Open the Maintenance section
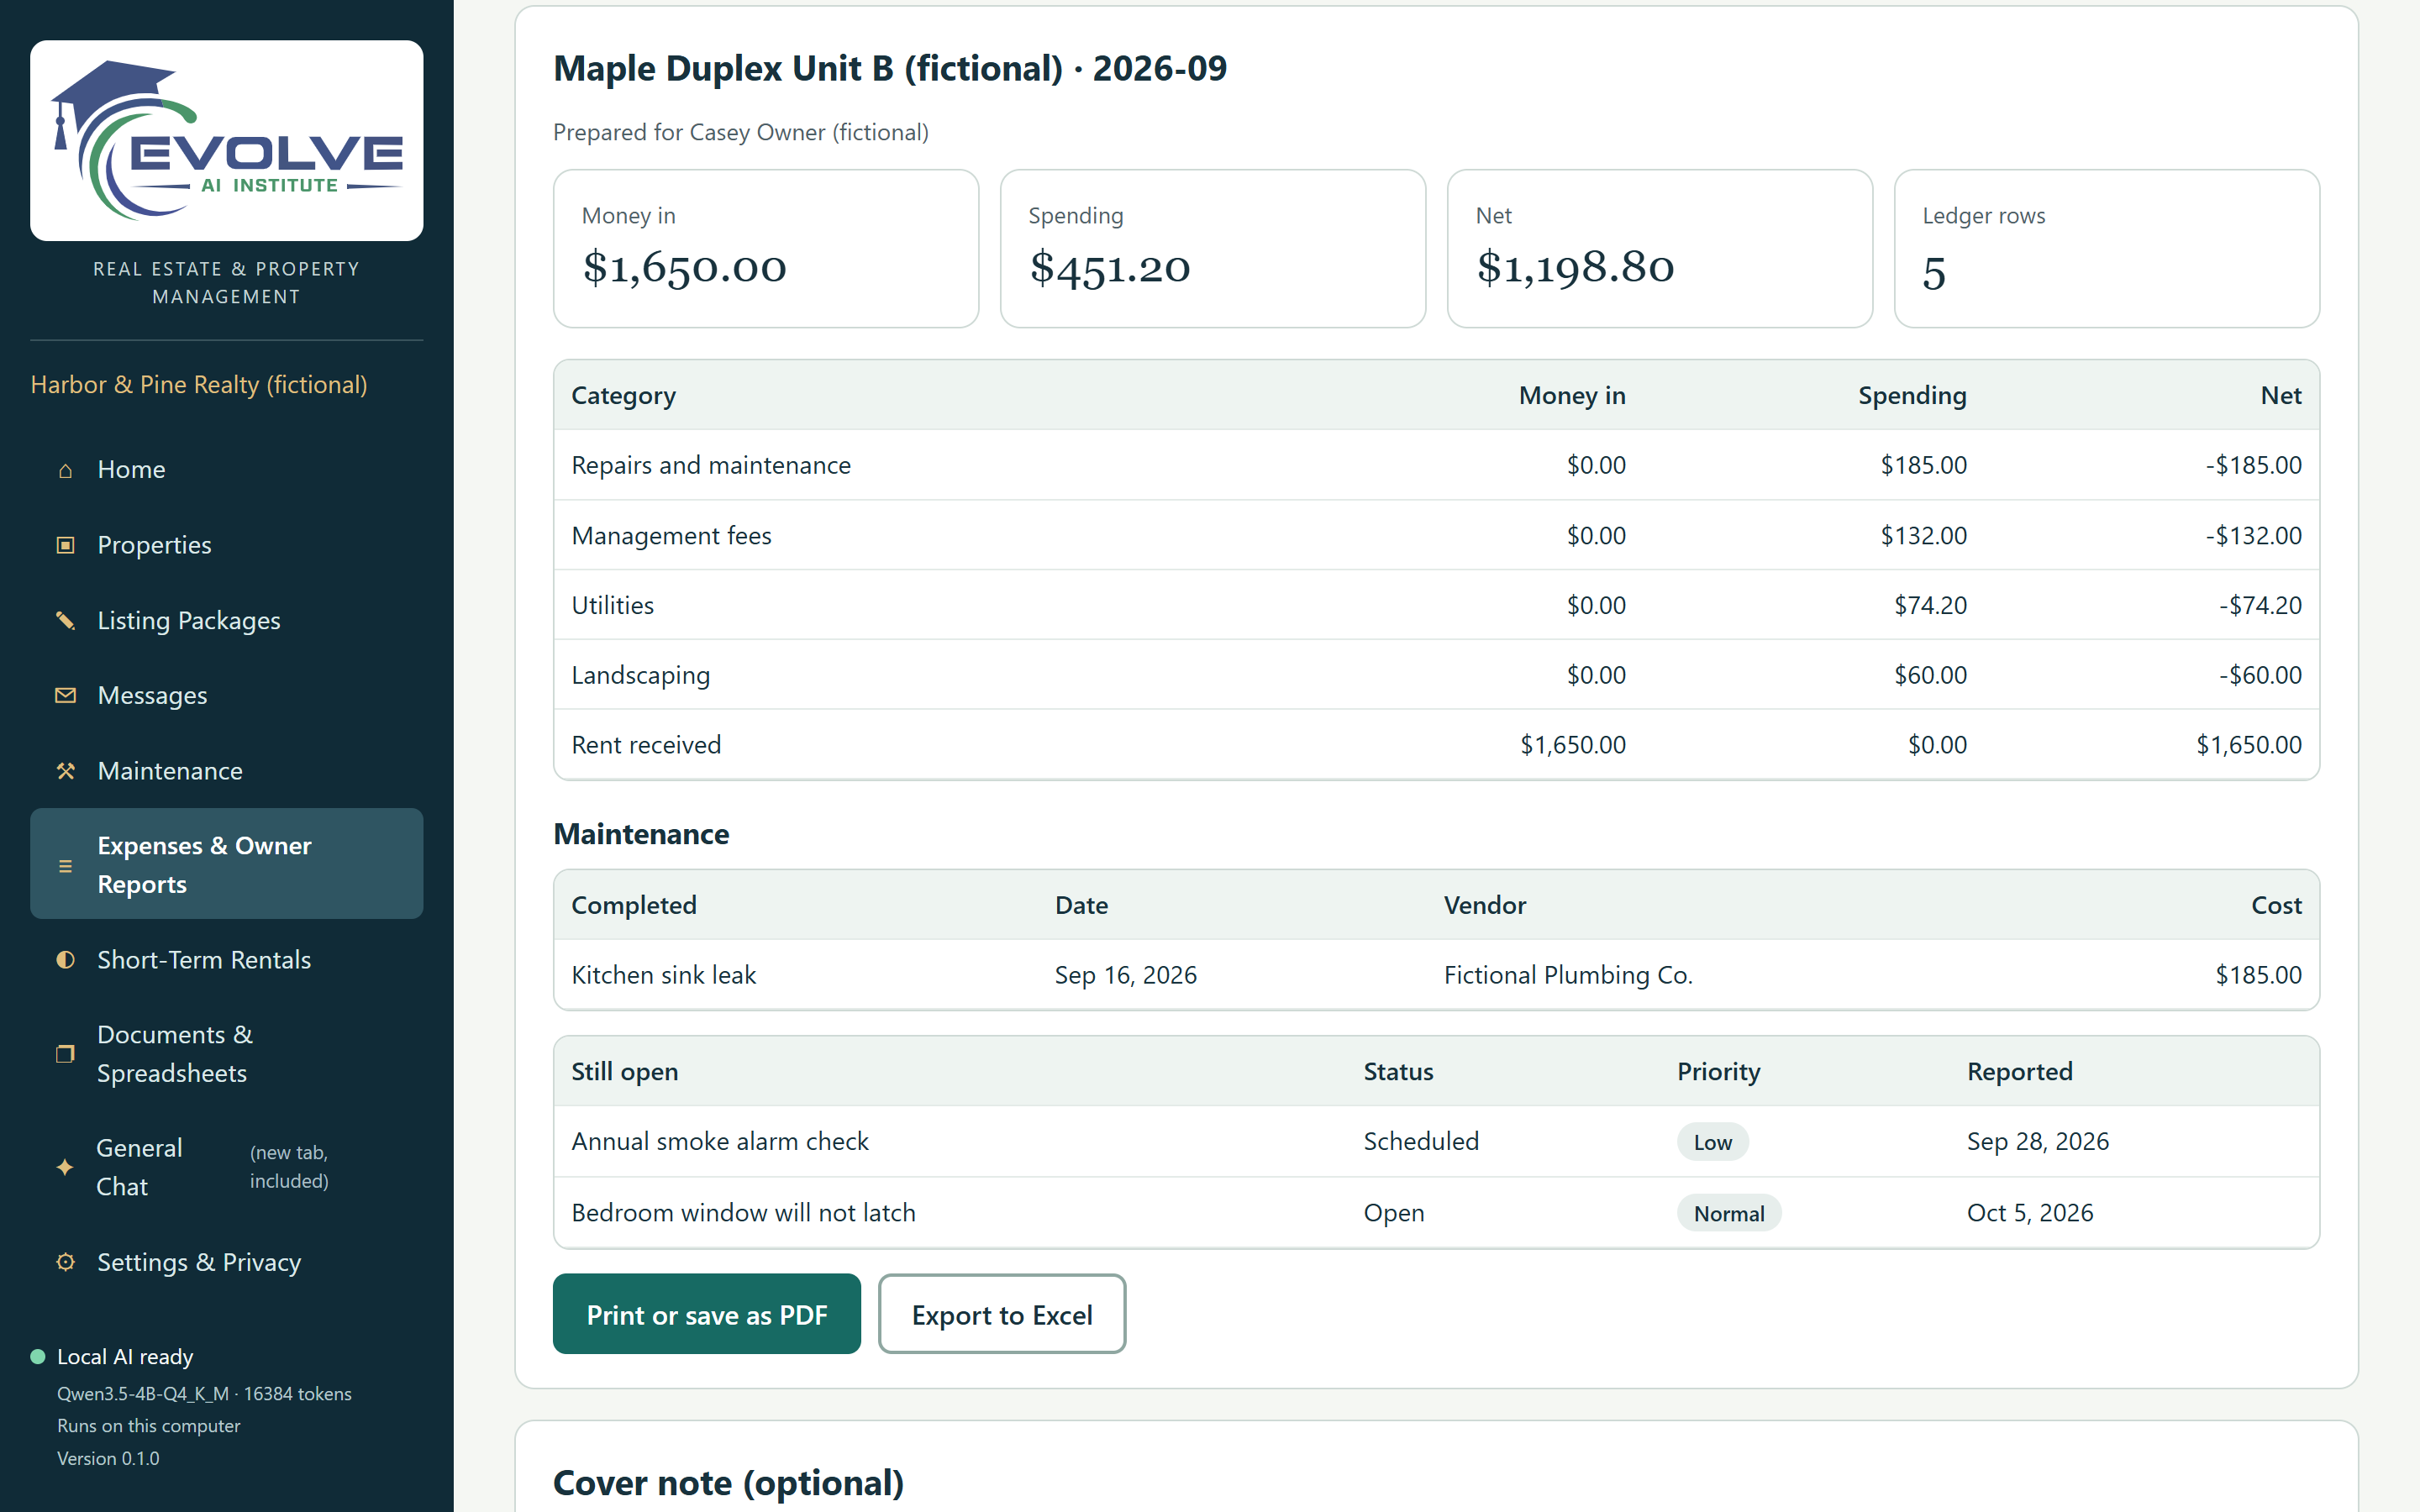 click(x=227, y=771)
